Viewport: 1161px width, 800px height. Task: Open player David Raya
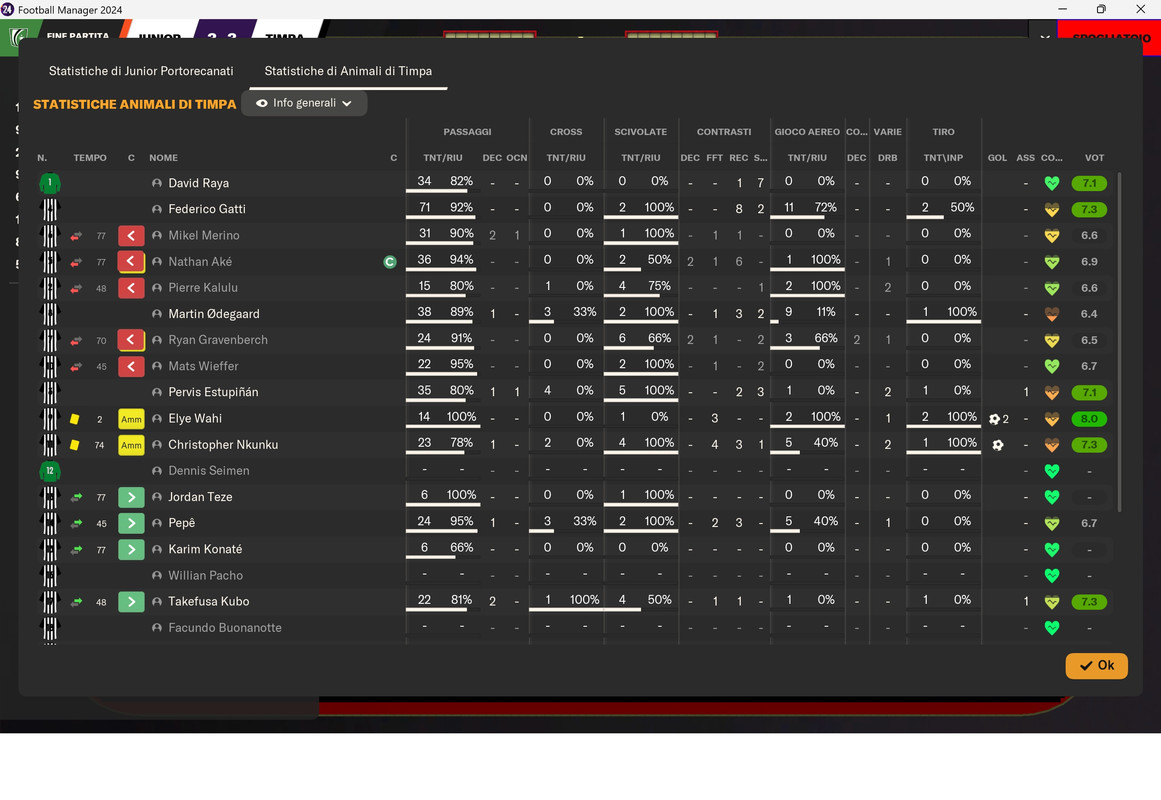[x=198, y=183]
